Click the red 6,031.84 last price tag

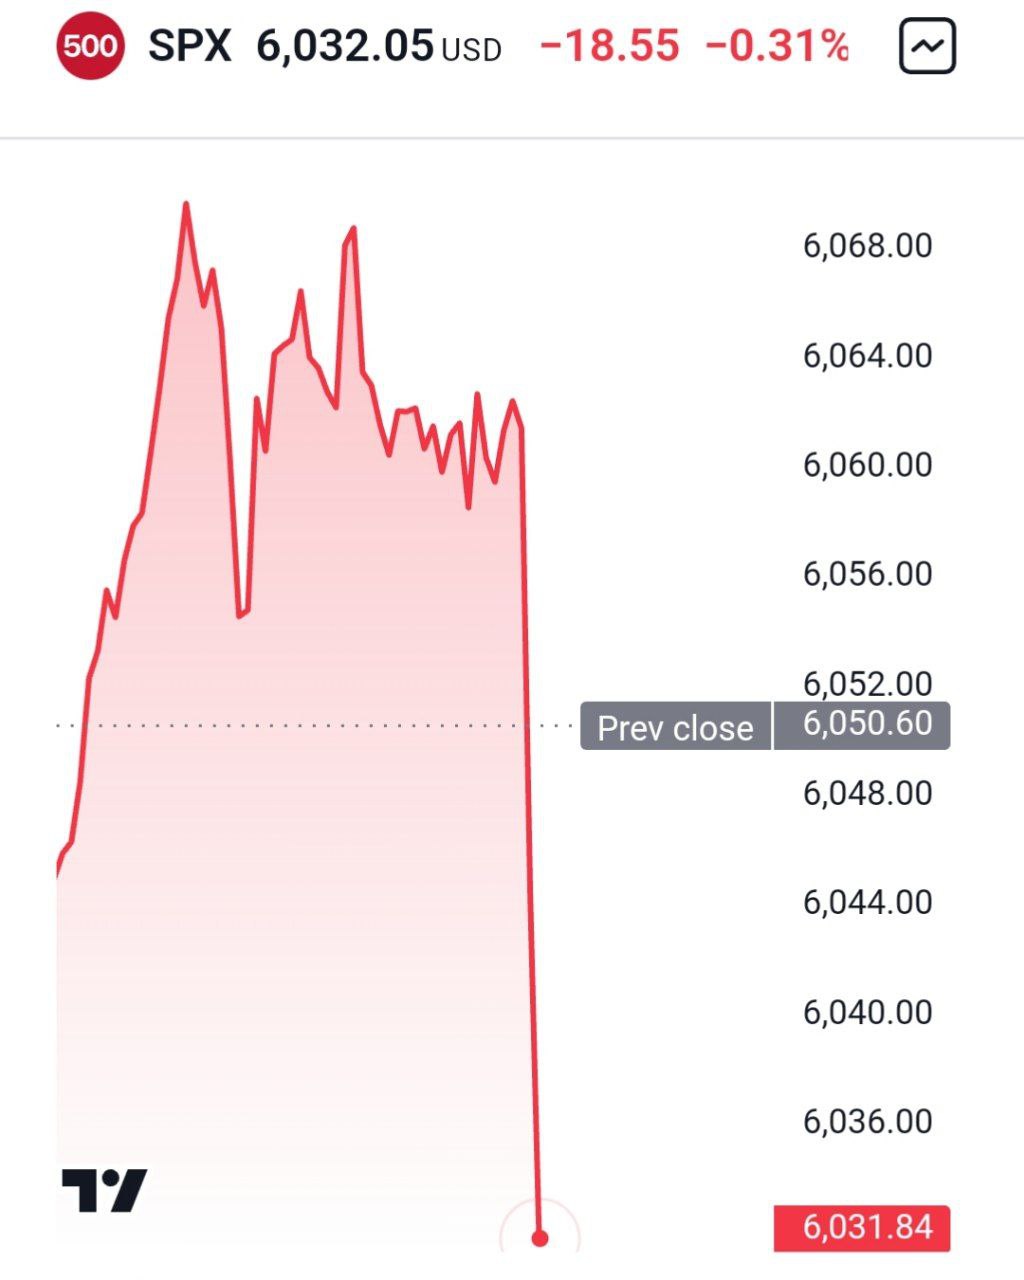(861, 1227)
